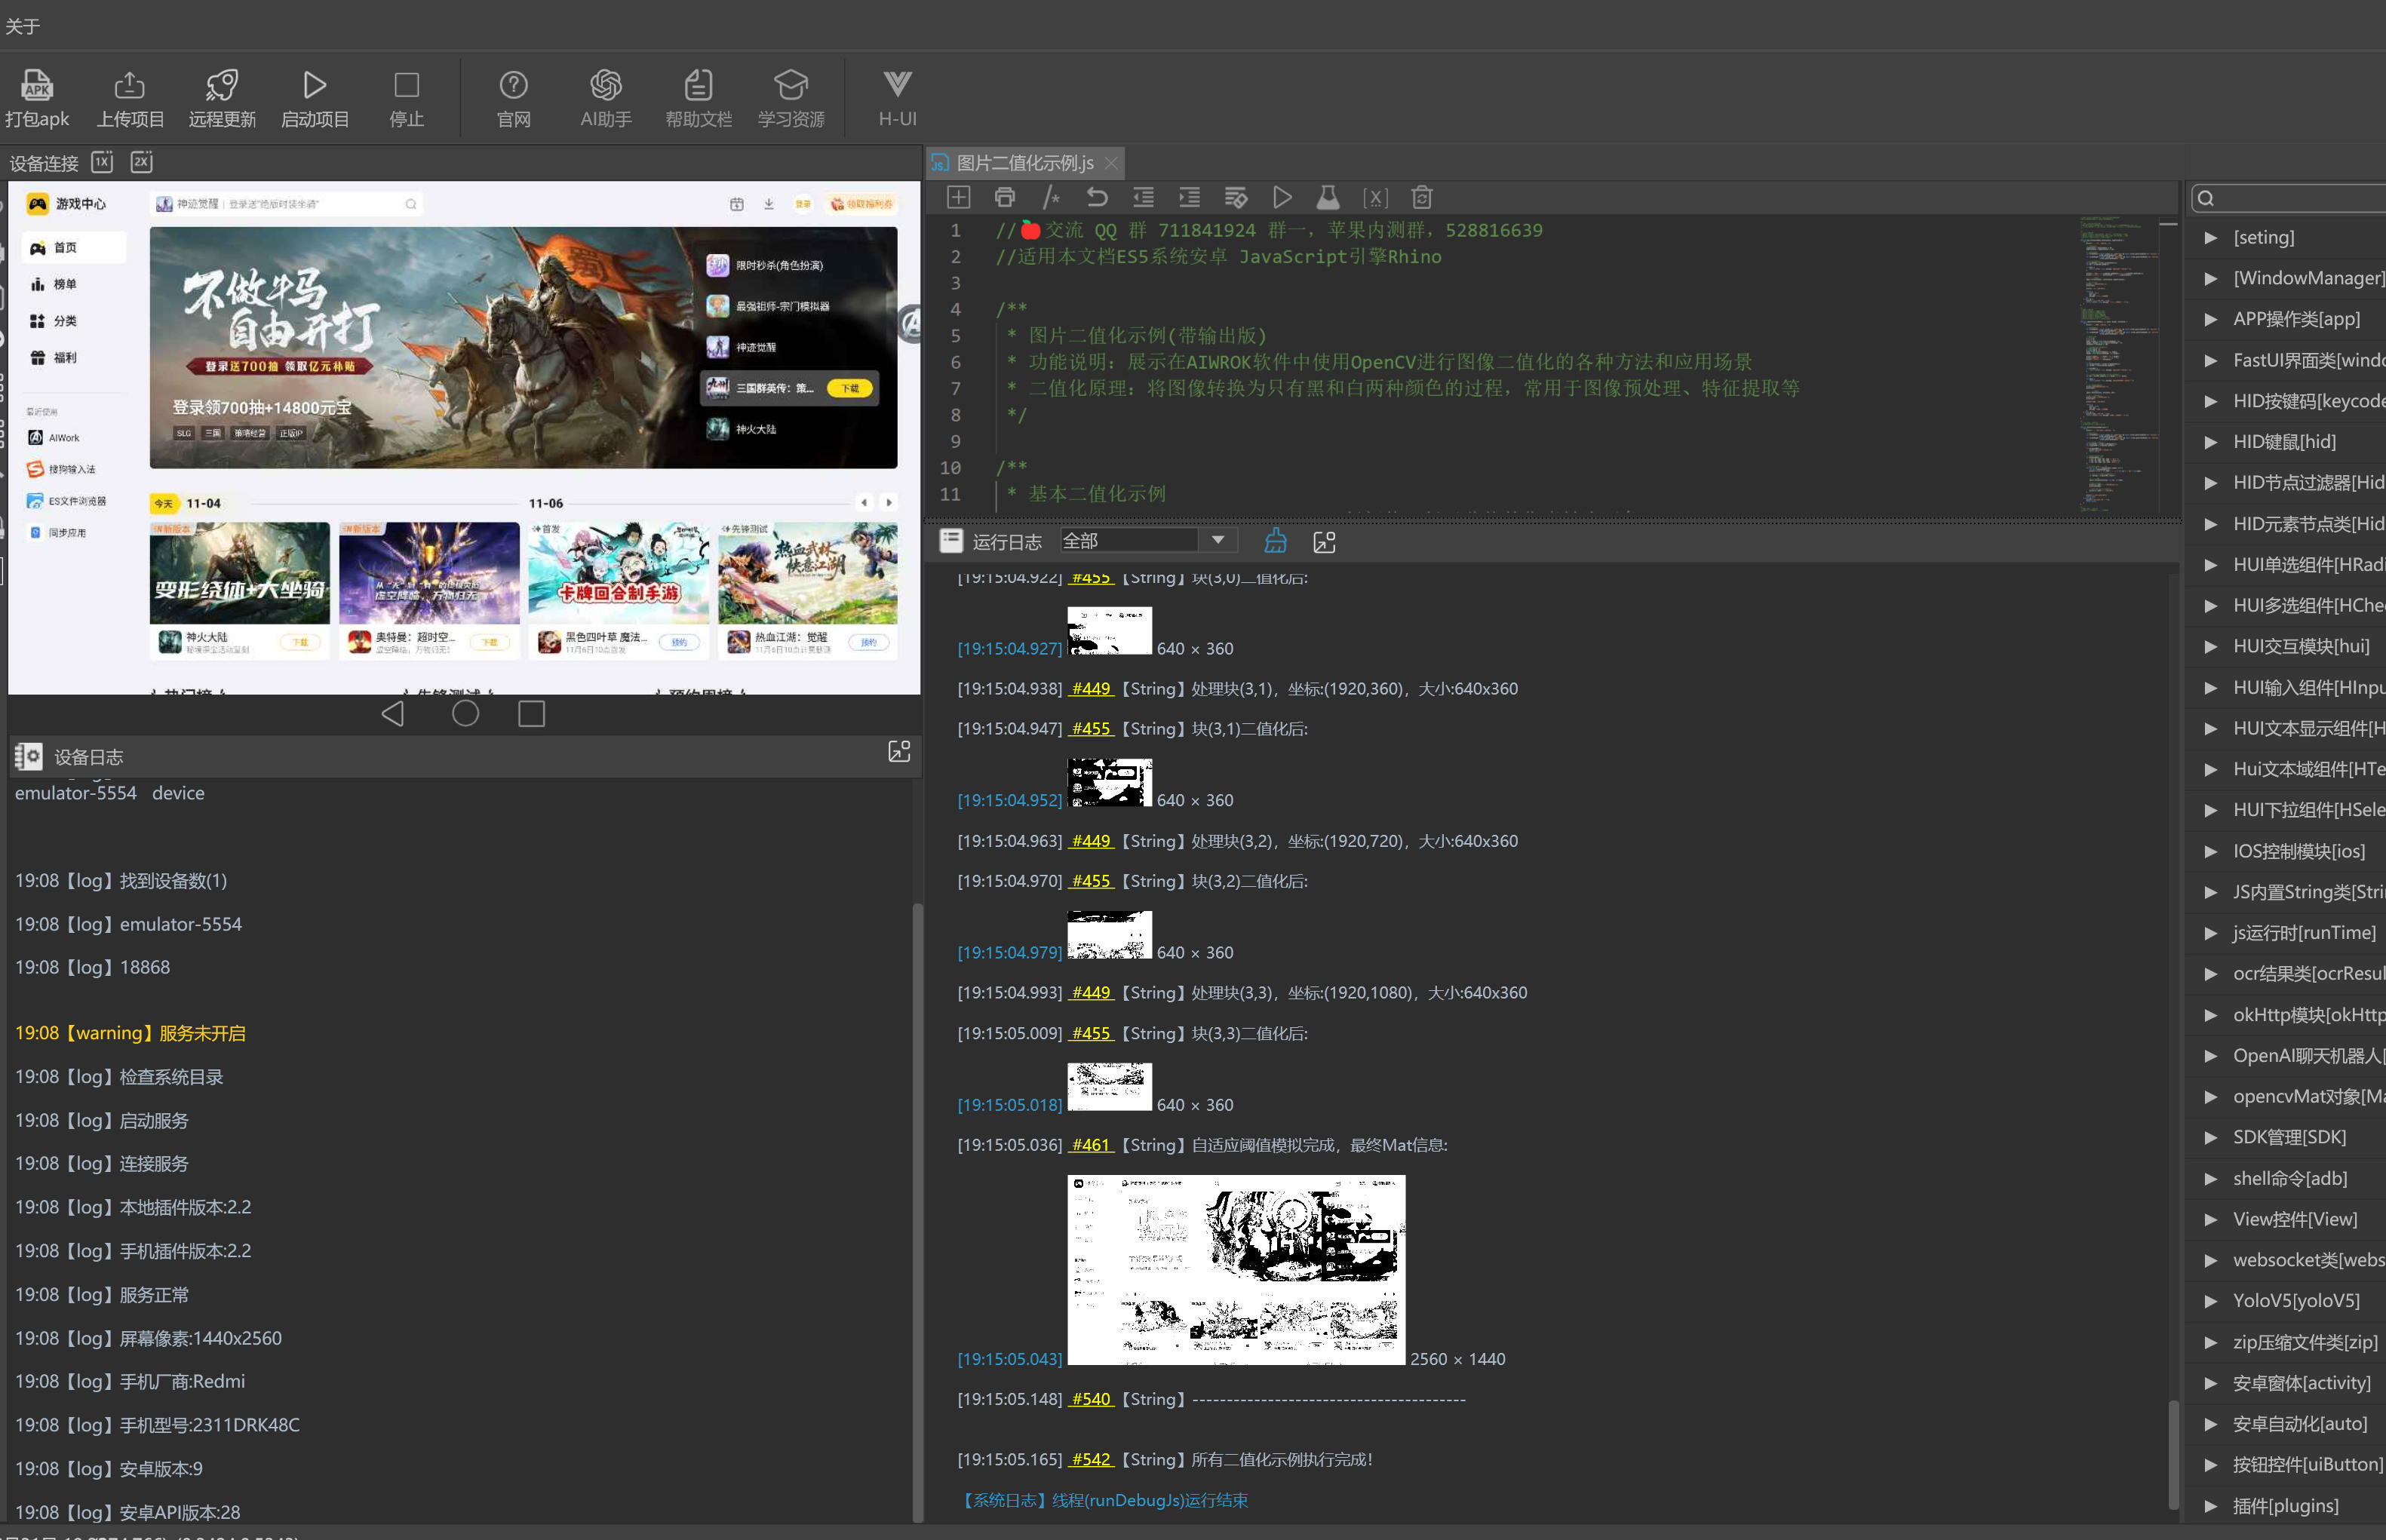2386x1540 pixels.
Task: Click the flask test icon
Action: click(x=1328, y=198)
